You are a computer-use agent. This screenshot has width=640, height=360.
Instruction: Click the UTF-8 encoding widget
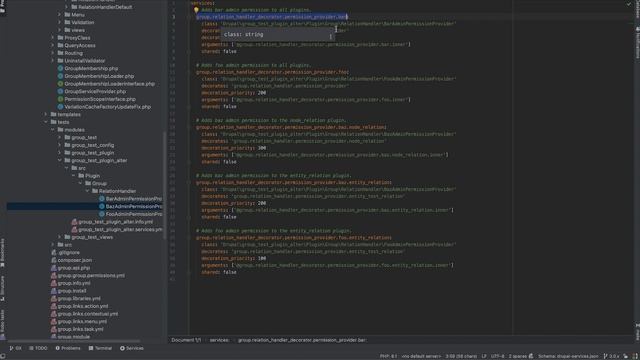[498, 356]
